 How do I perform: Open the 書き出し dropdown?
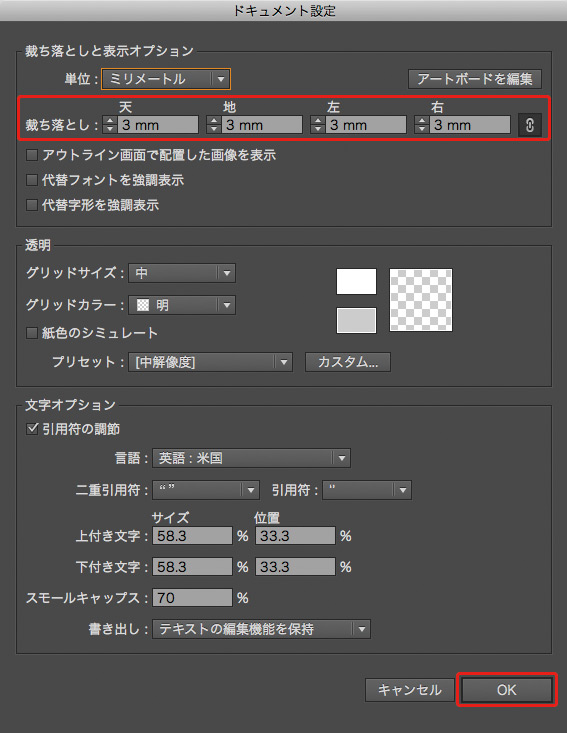click(261, 629)
